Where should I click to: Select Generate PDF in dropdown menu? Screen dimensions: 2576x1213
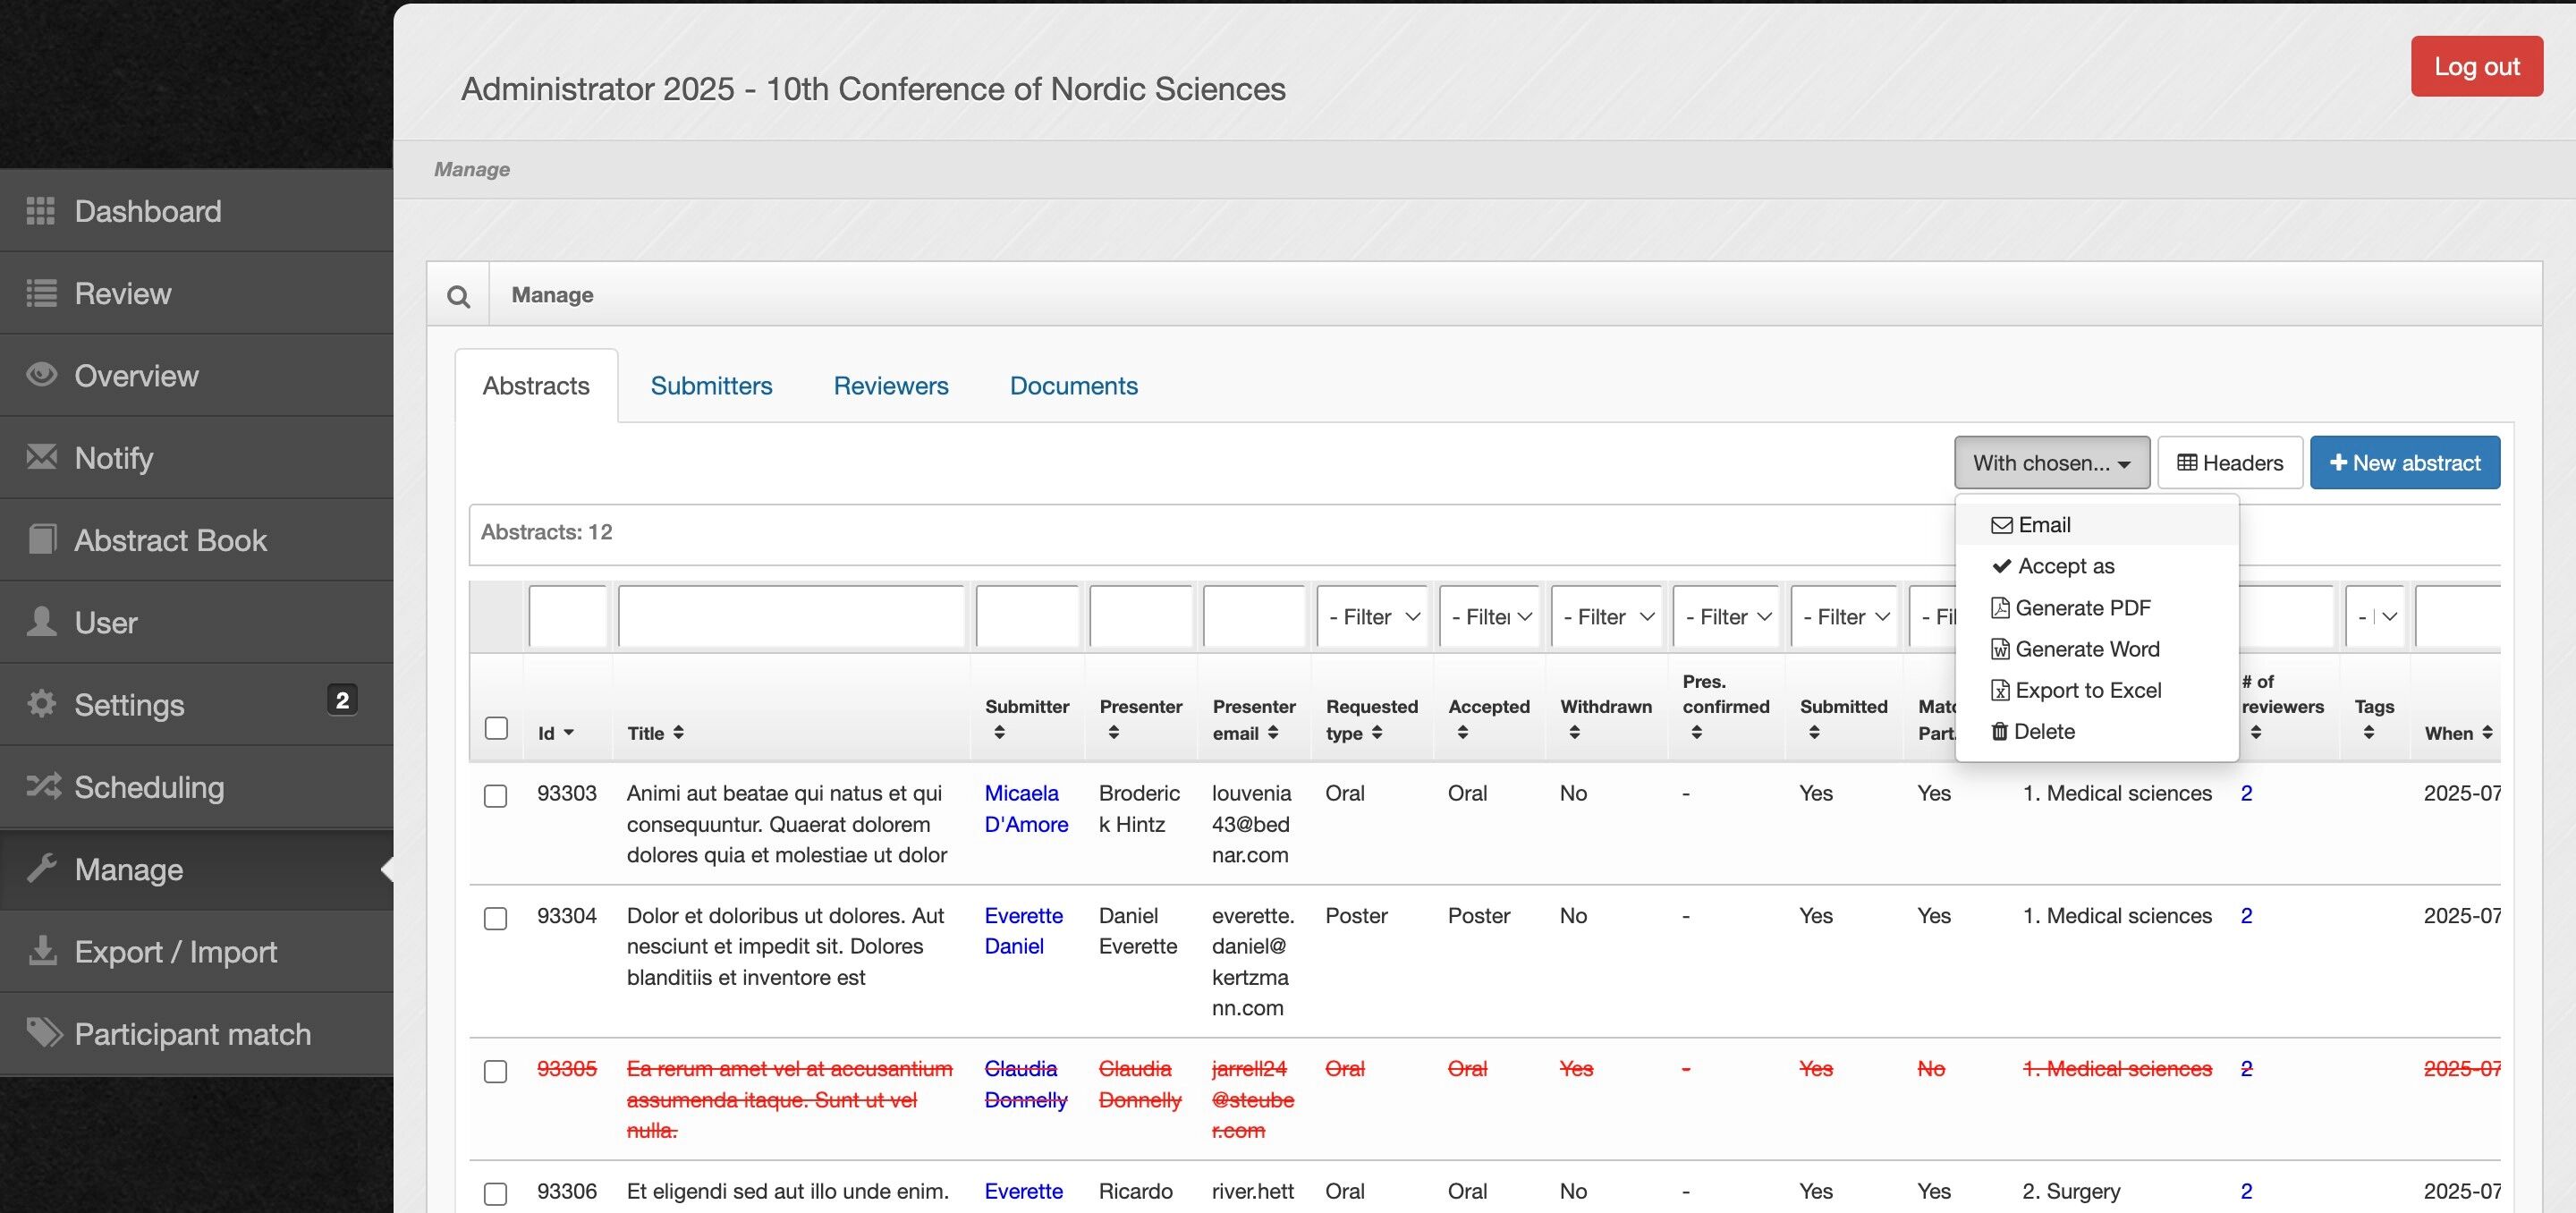2082,608
